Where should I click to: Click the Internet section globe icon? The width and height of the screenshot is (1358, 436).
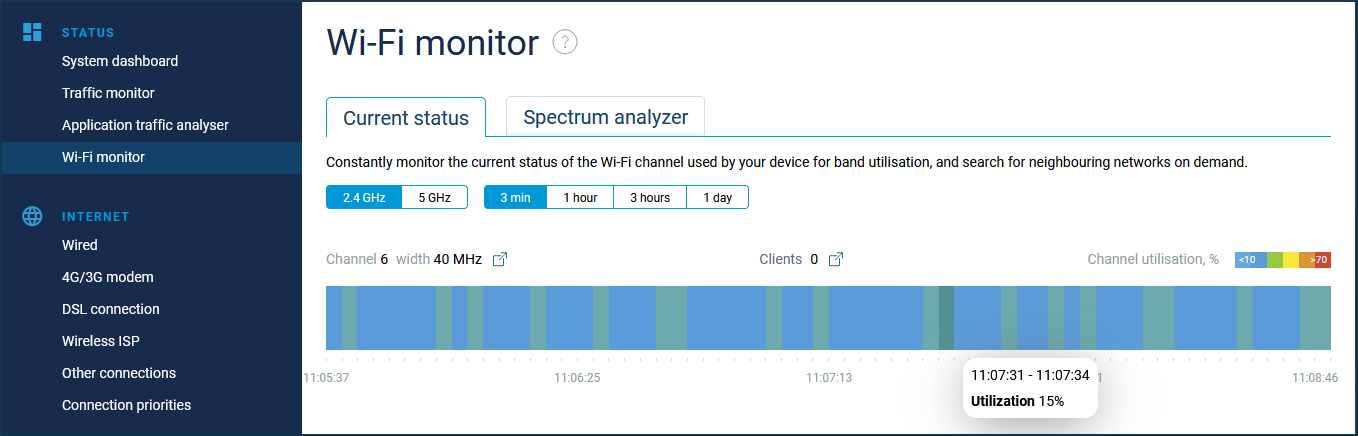32,216
